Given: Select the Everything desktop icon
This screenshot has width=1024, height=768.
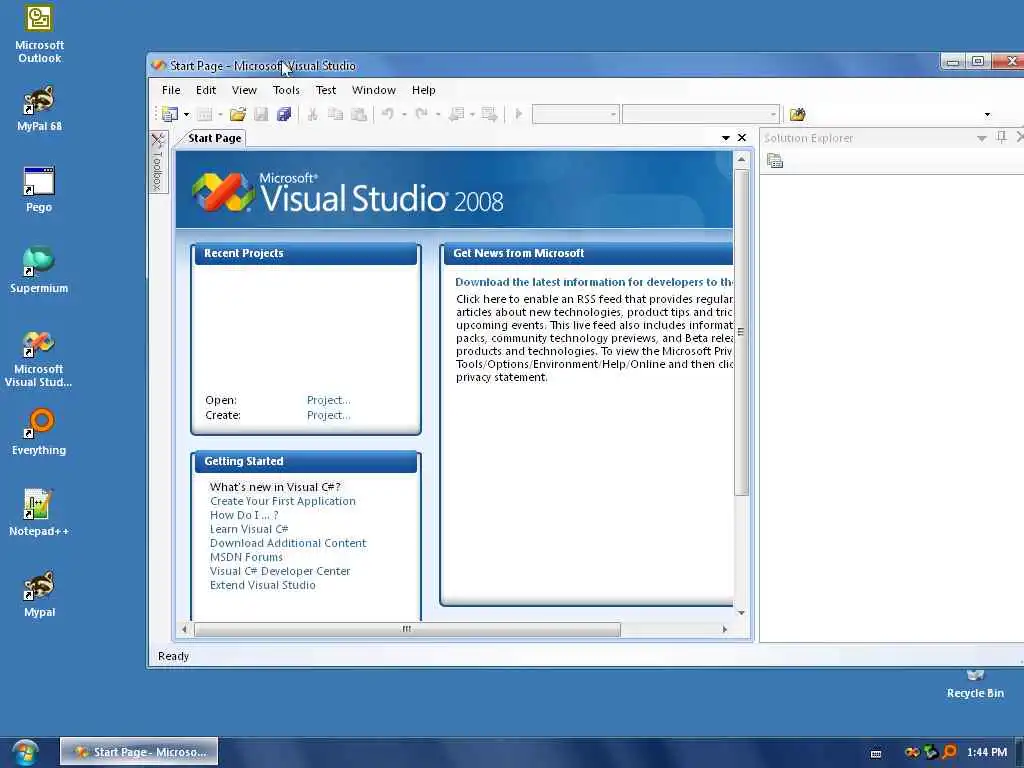Looking at the screenshot, I should (39, 432).
